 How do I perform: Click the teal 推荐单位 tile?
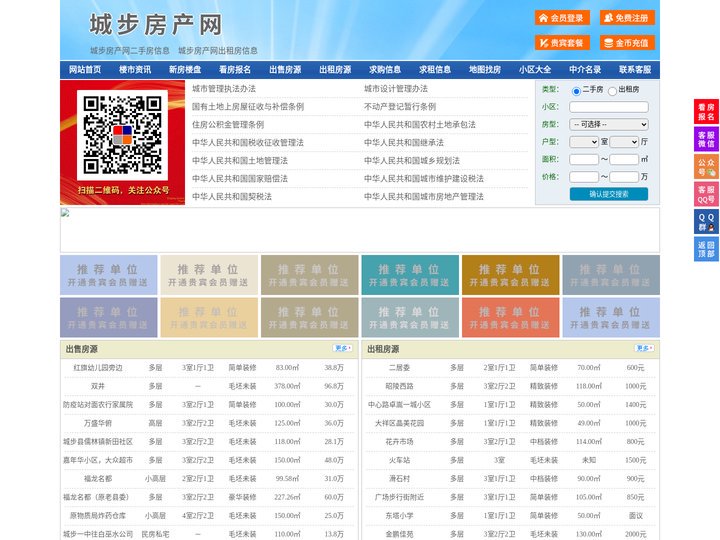click(x=410, y=275)
